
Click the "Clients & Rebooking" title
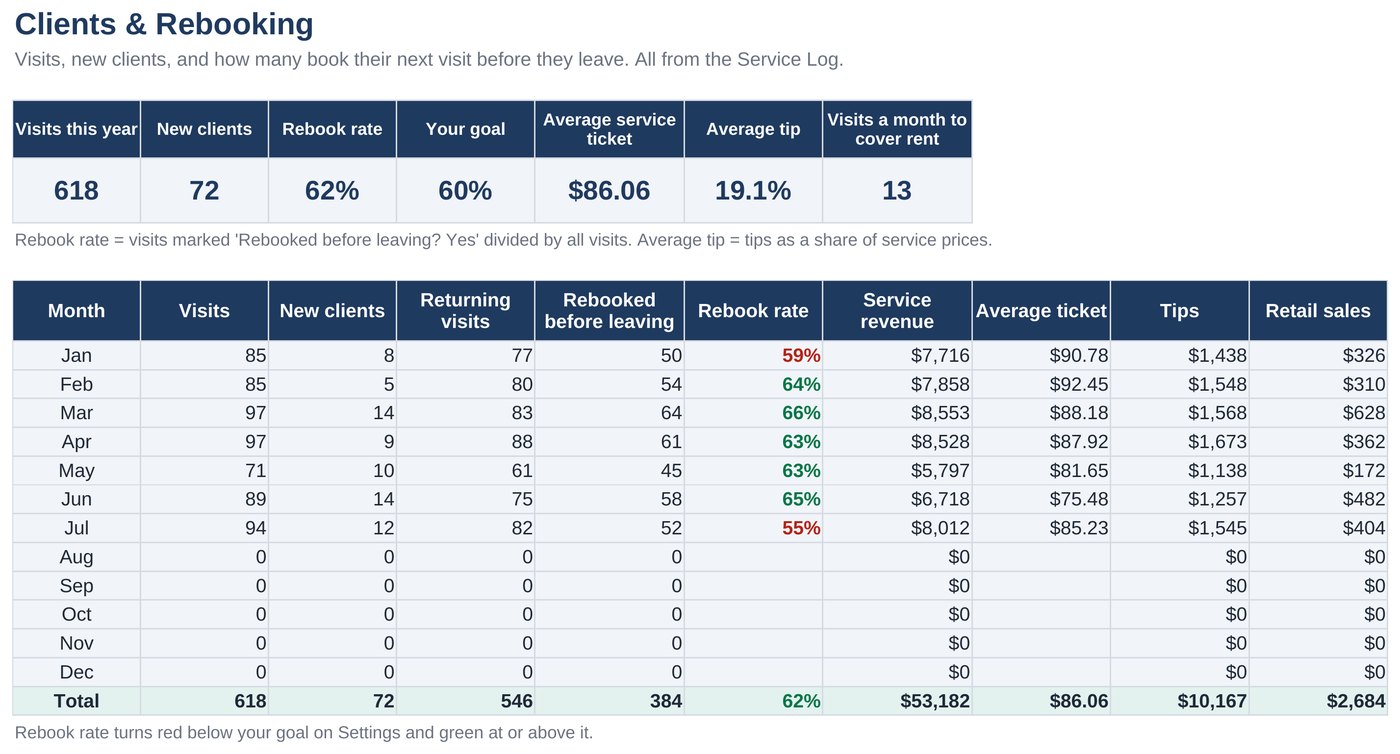click(164, 24)
